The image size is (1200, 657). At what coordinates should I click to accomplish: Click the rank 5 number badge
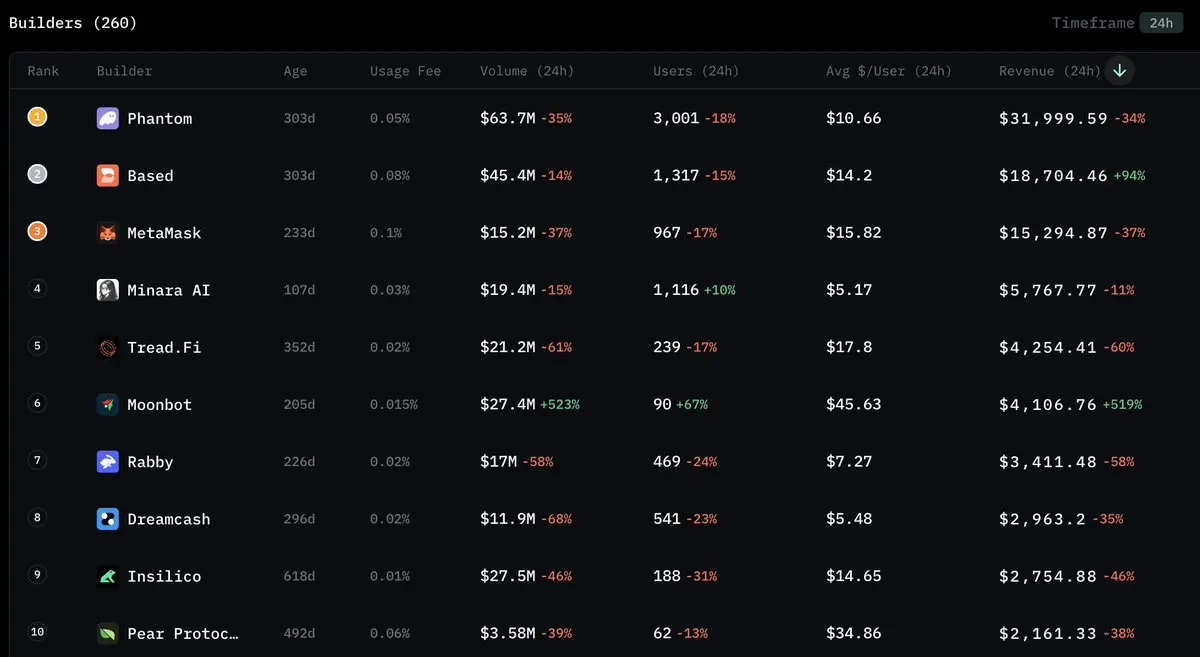[37, 346]
